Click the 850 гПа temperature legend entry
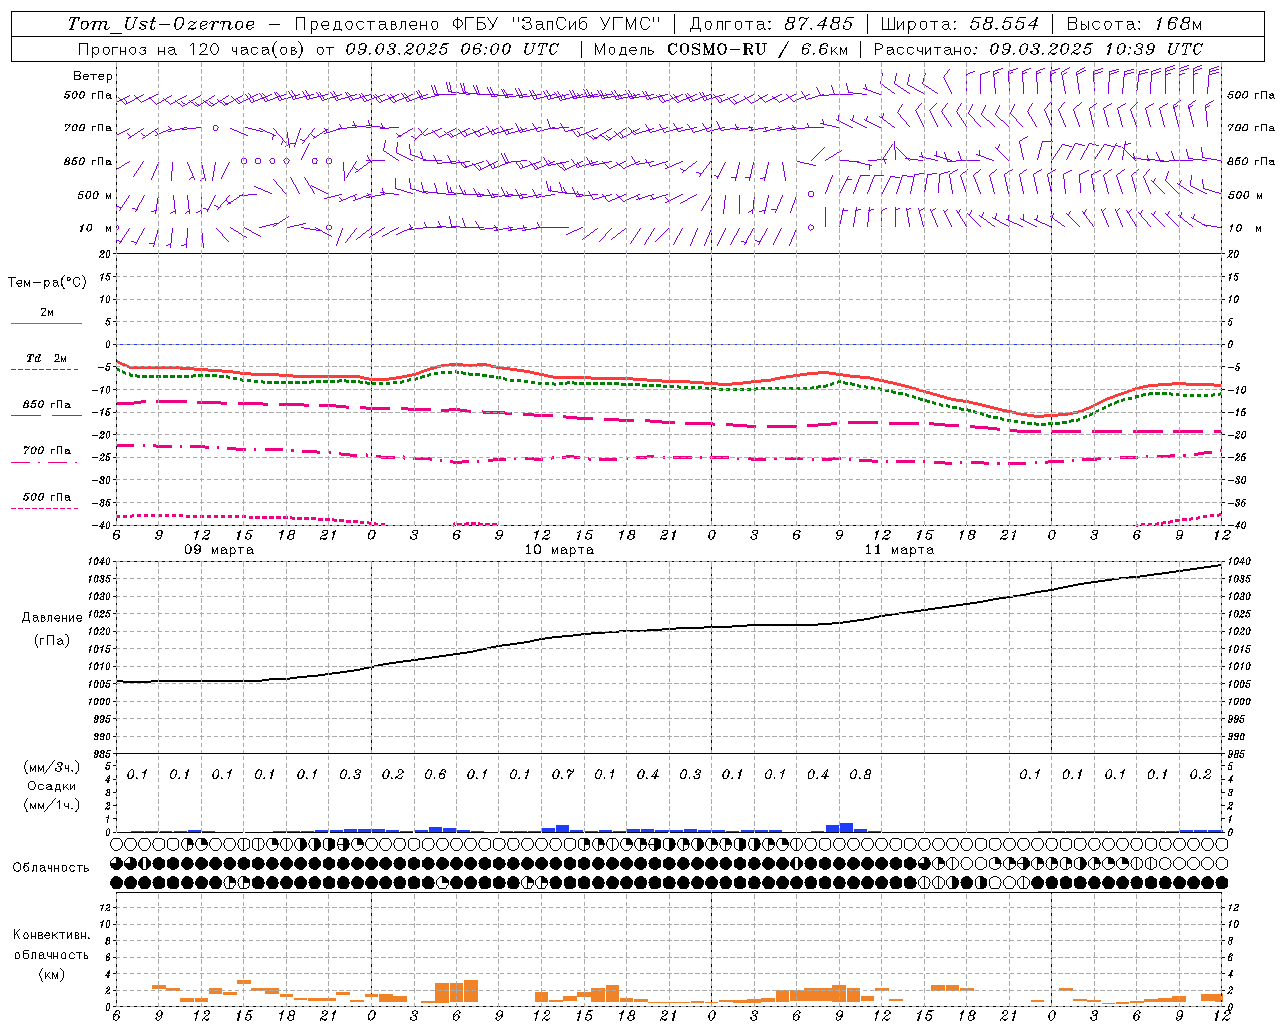Screen dimensions: 1280x1024 pos(46,405)
